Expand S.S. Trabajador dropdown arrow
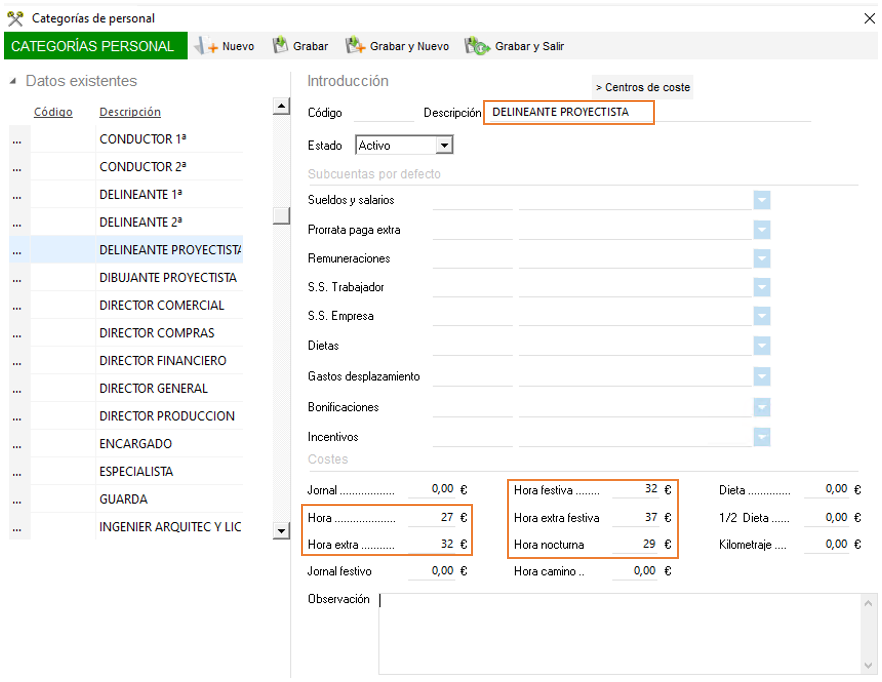This screenshot has height=682, width=882. click(762, 287)
